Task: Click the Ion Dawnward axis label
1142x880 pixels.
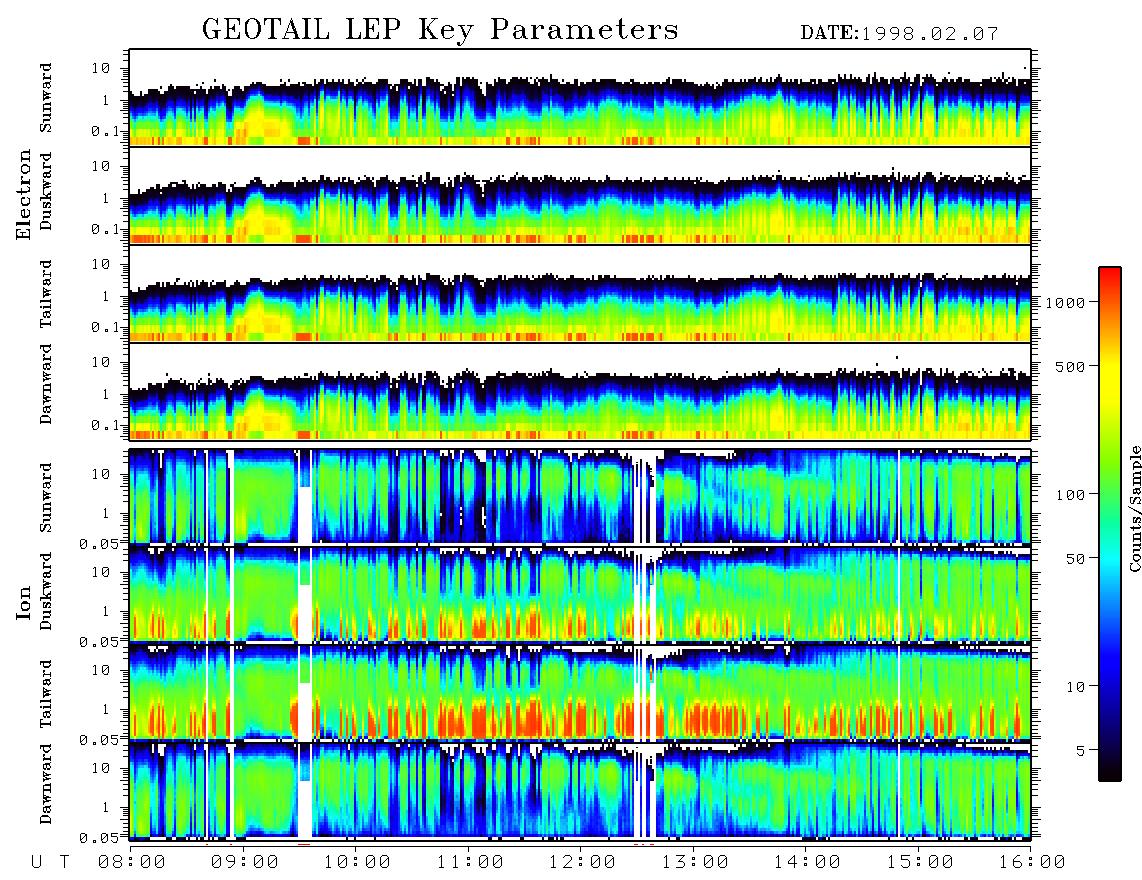Action: [x=46, y=784]
